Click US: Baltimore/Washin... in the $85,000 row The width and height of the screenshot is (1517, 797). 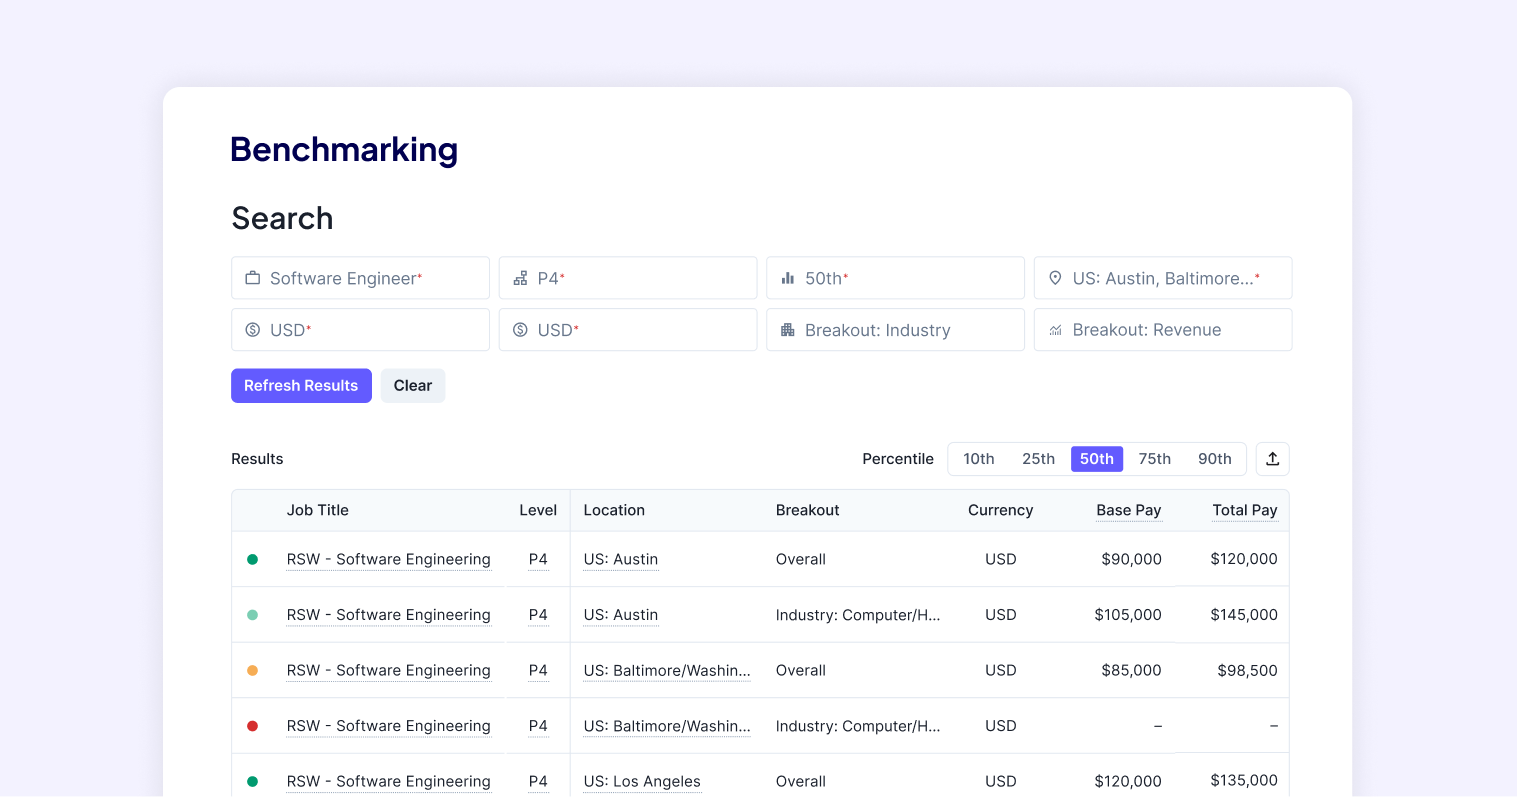coord(667,670)
